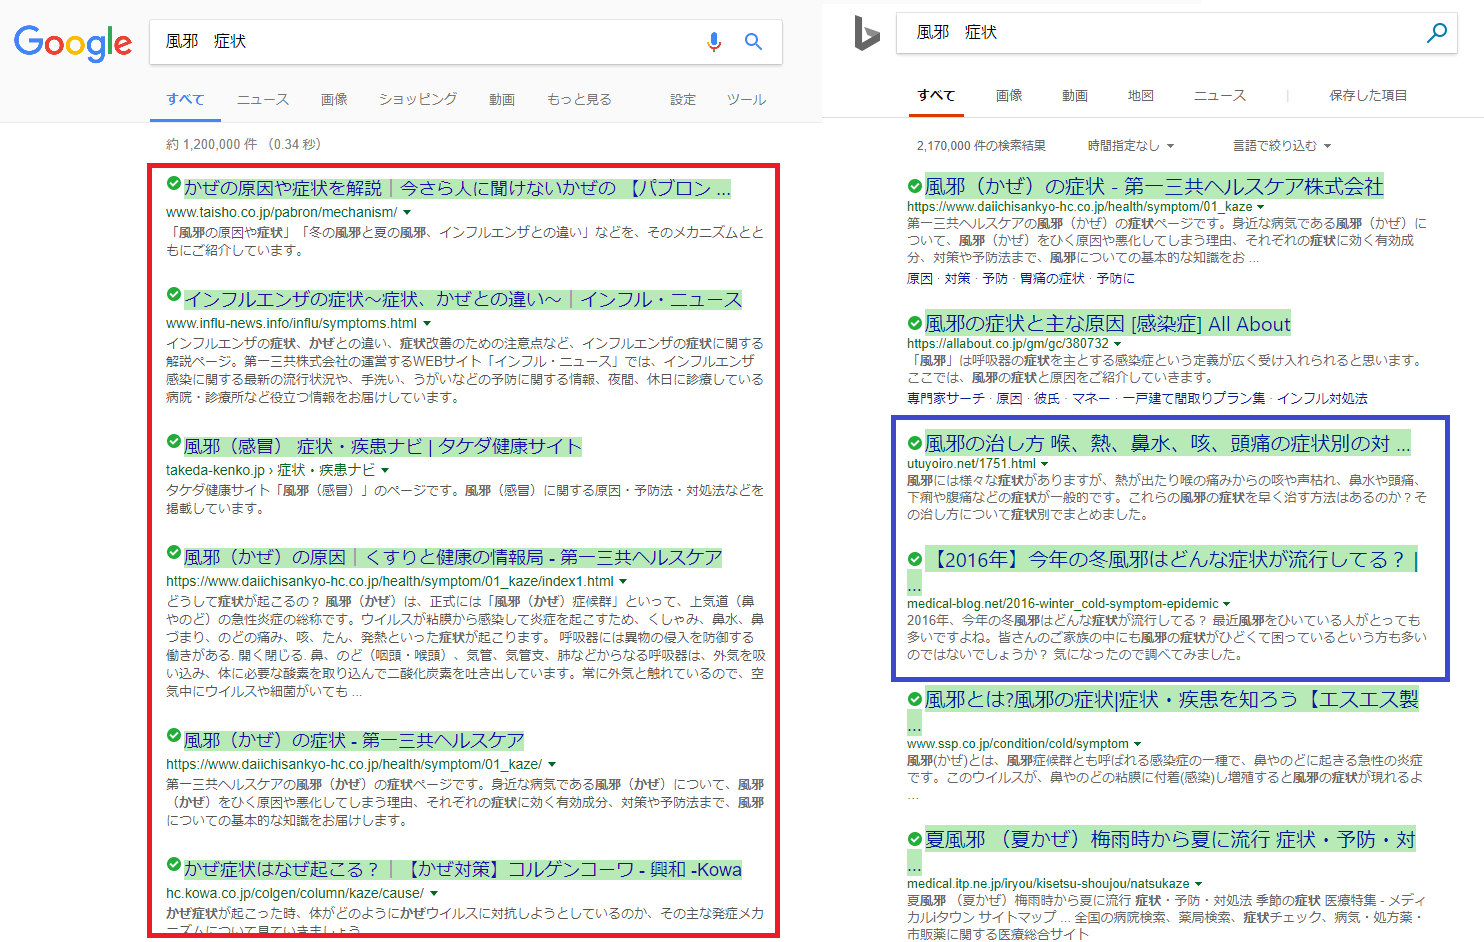The image size is (1484, 942).
Task: Open dropdown arrow after influ-news.info URL
Action: pyautogui.click(x=427, y=324)
